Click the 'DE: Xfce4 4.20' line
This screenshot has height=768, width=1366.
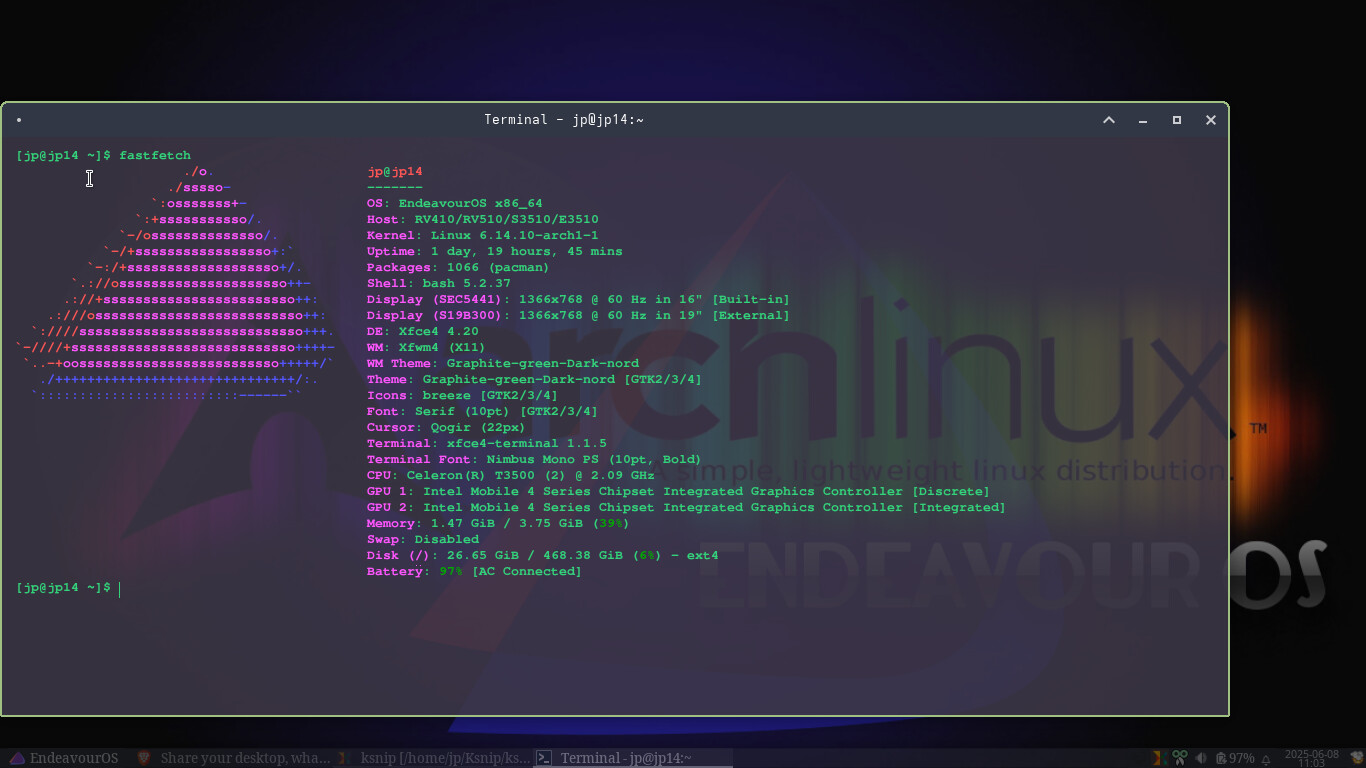pyautogui.click(x=423, y=331)
